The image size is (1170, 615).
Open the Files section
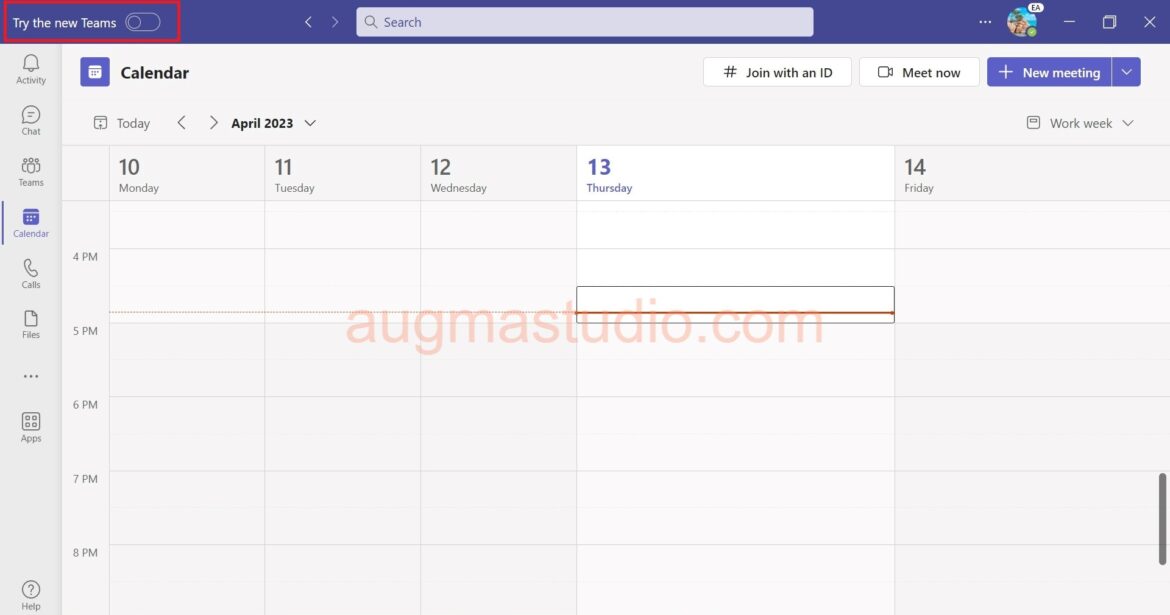(30, 322)
